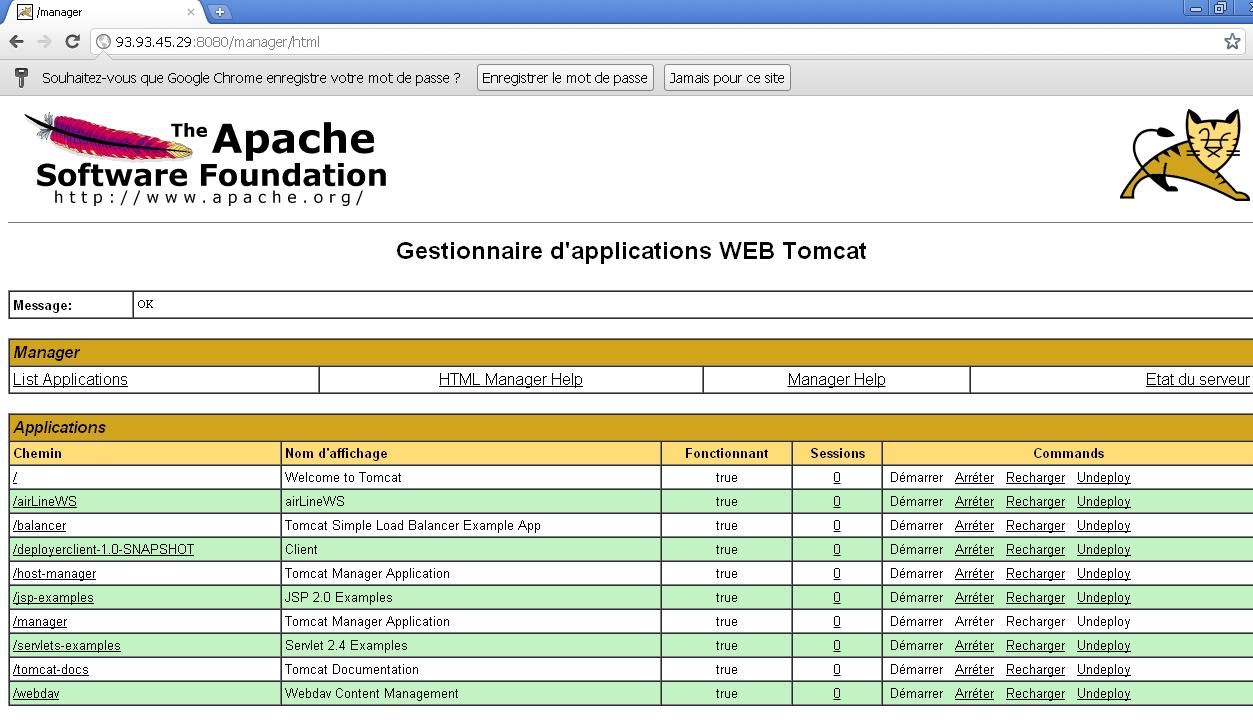This screenshot has height=720, width=1253.
Task: Stop airLineWS with Arrêter
Action: (974, 502)
